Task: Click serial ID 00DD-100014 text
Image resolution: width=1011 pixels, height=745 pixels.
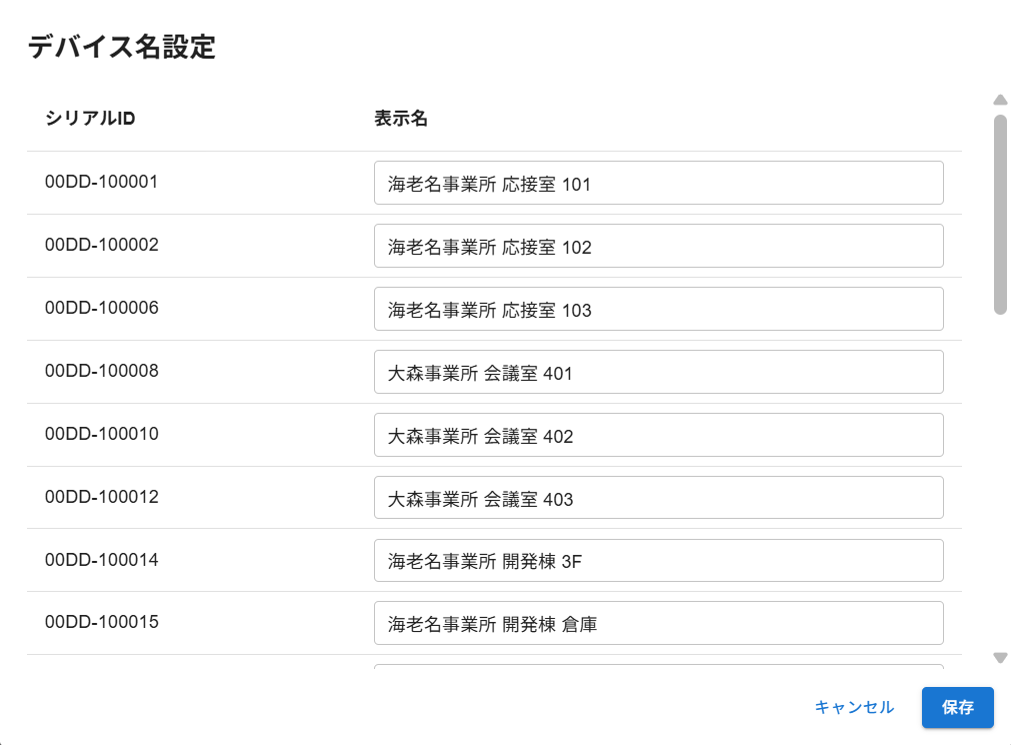Action: click(x=101, y=560)
